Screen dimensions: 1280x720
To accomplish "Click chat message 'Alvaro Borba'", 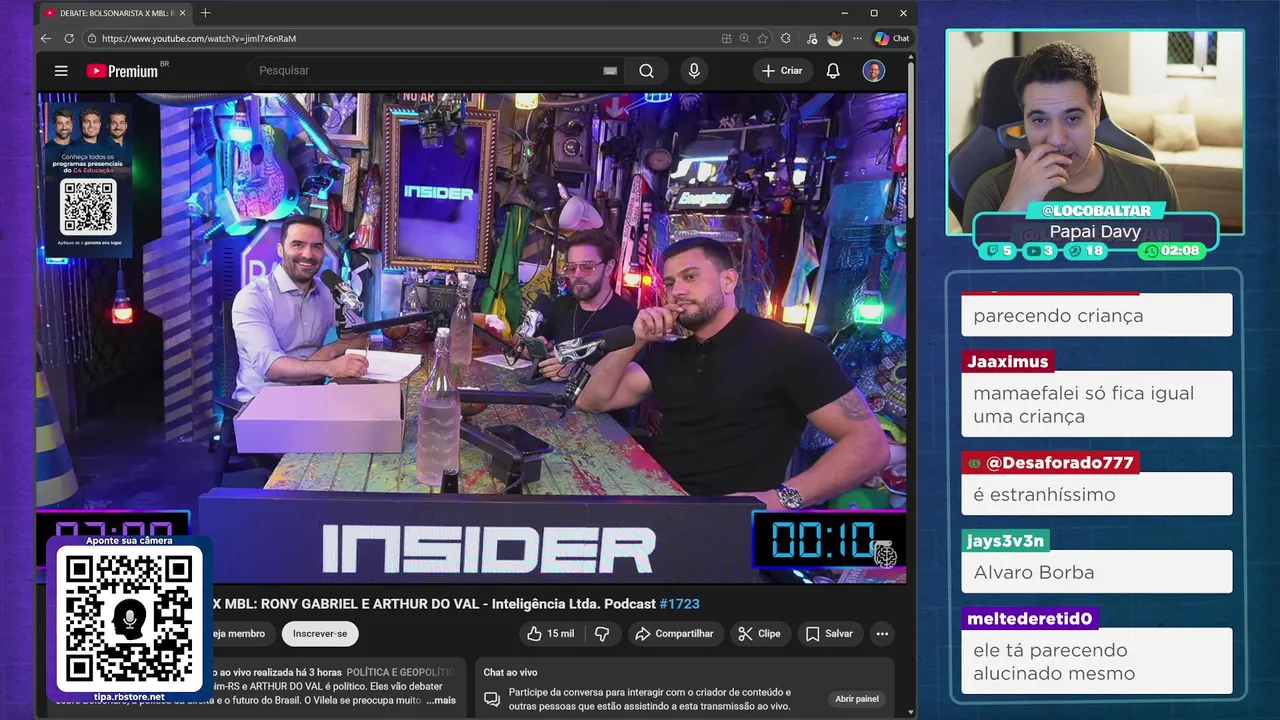I will coord(1097,572).
